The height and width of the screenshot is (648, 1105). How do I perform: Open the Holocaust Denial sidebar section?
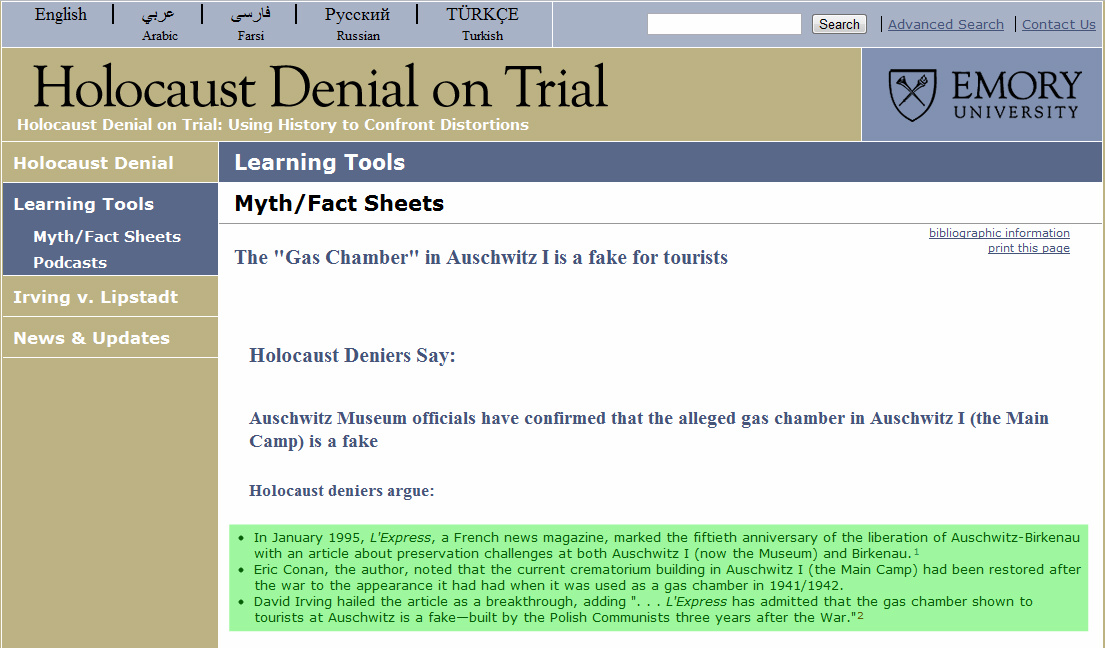[x=93, y=163]
